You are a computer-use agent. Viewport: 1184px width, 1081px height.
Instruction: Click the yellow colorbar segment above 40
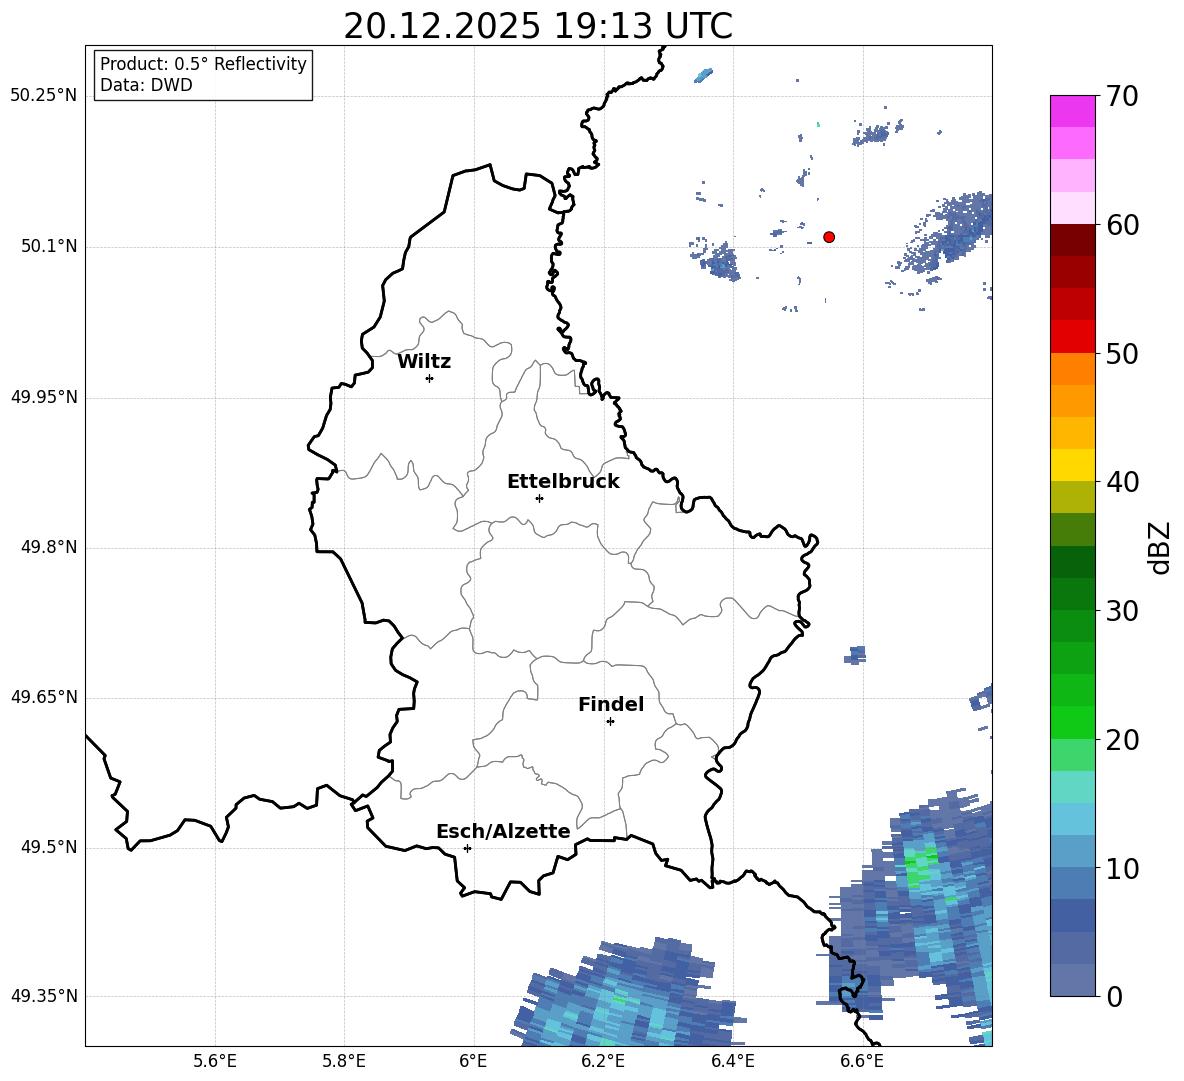pos(1072,465)
